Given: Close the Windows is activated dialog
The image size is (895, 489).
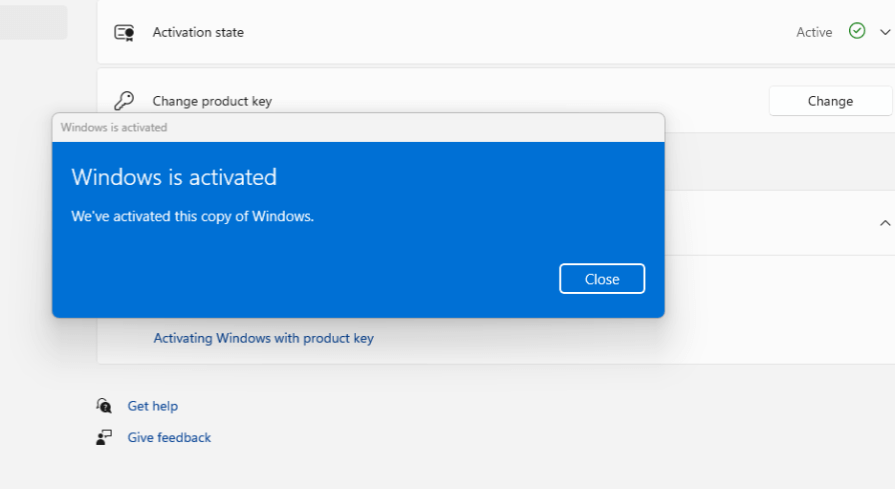Looking at the screenshot, I should (602, 279).
